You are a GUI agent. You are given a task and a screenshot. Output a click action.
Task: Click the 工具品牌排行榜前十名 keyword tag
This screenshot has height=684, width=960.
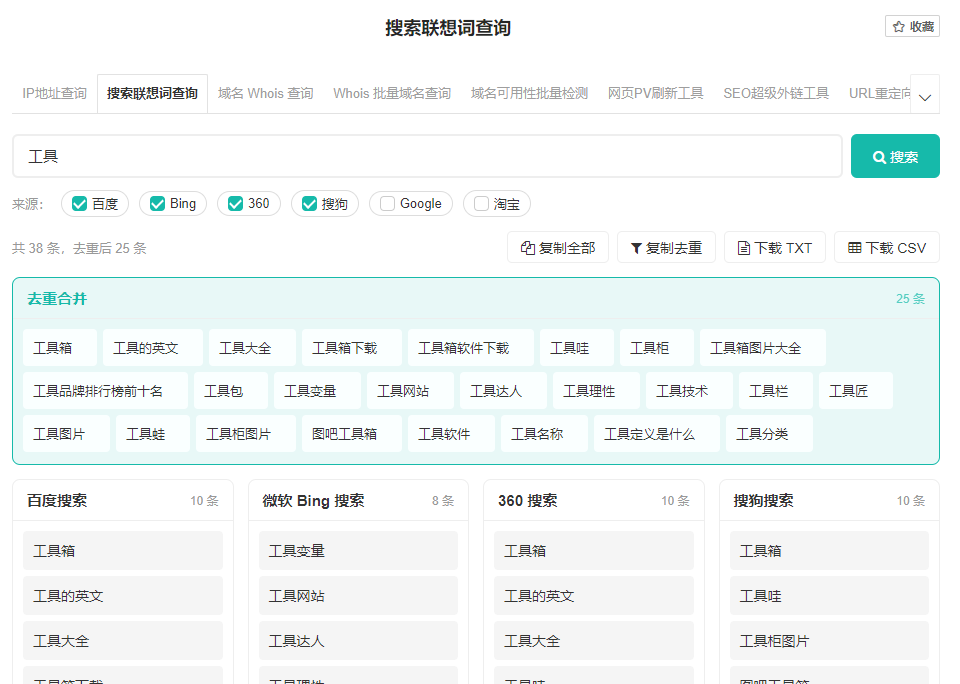(105, 391)
